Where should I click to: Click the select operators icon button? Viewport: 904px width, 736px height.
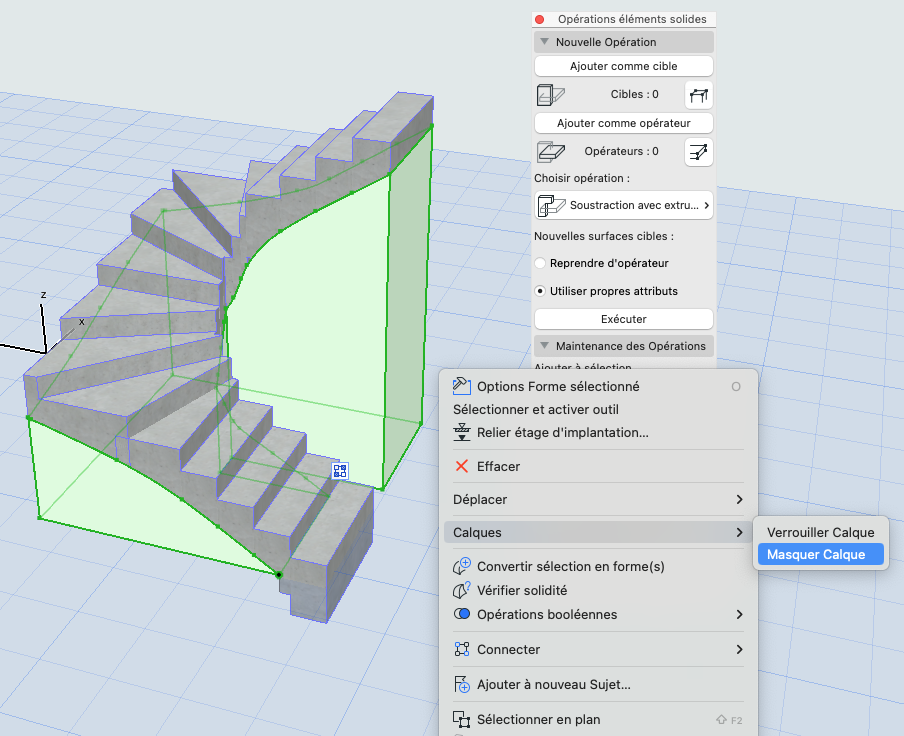699,152
